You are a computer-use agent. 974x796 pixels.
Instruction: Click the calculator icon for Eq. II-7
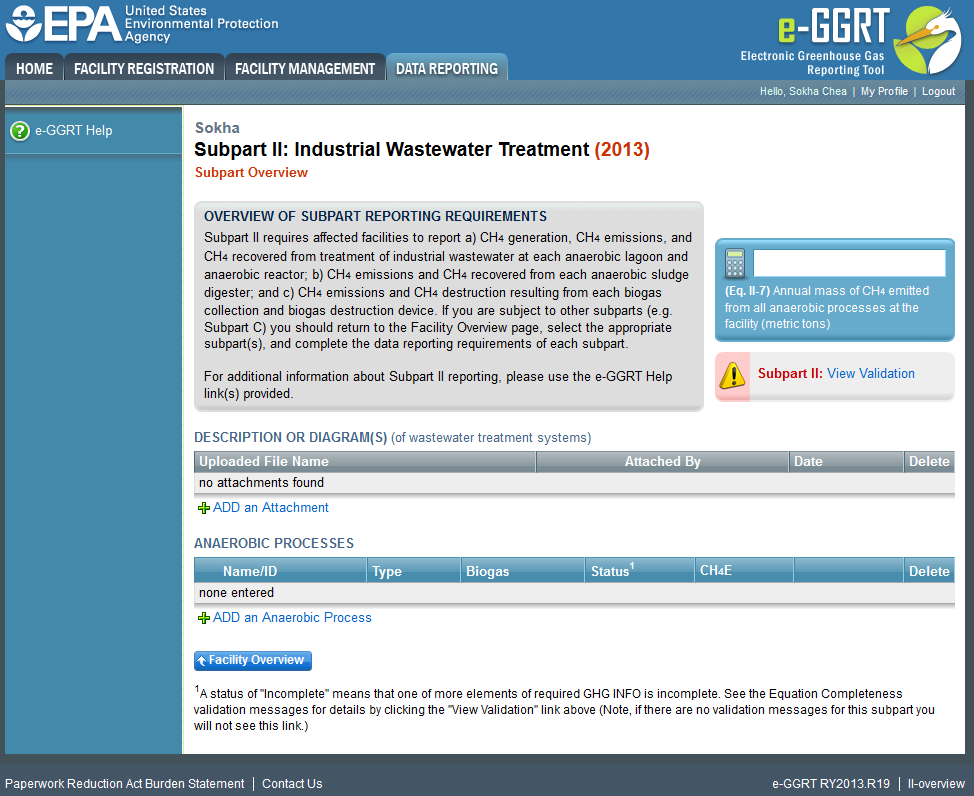coord(735,263)
